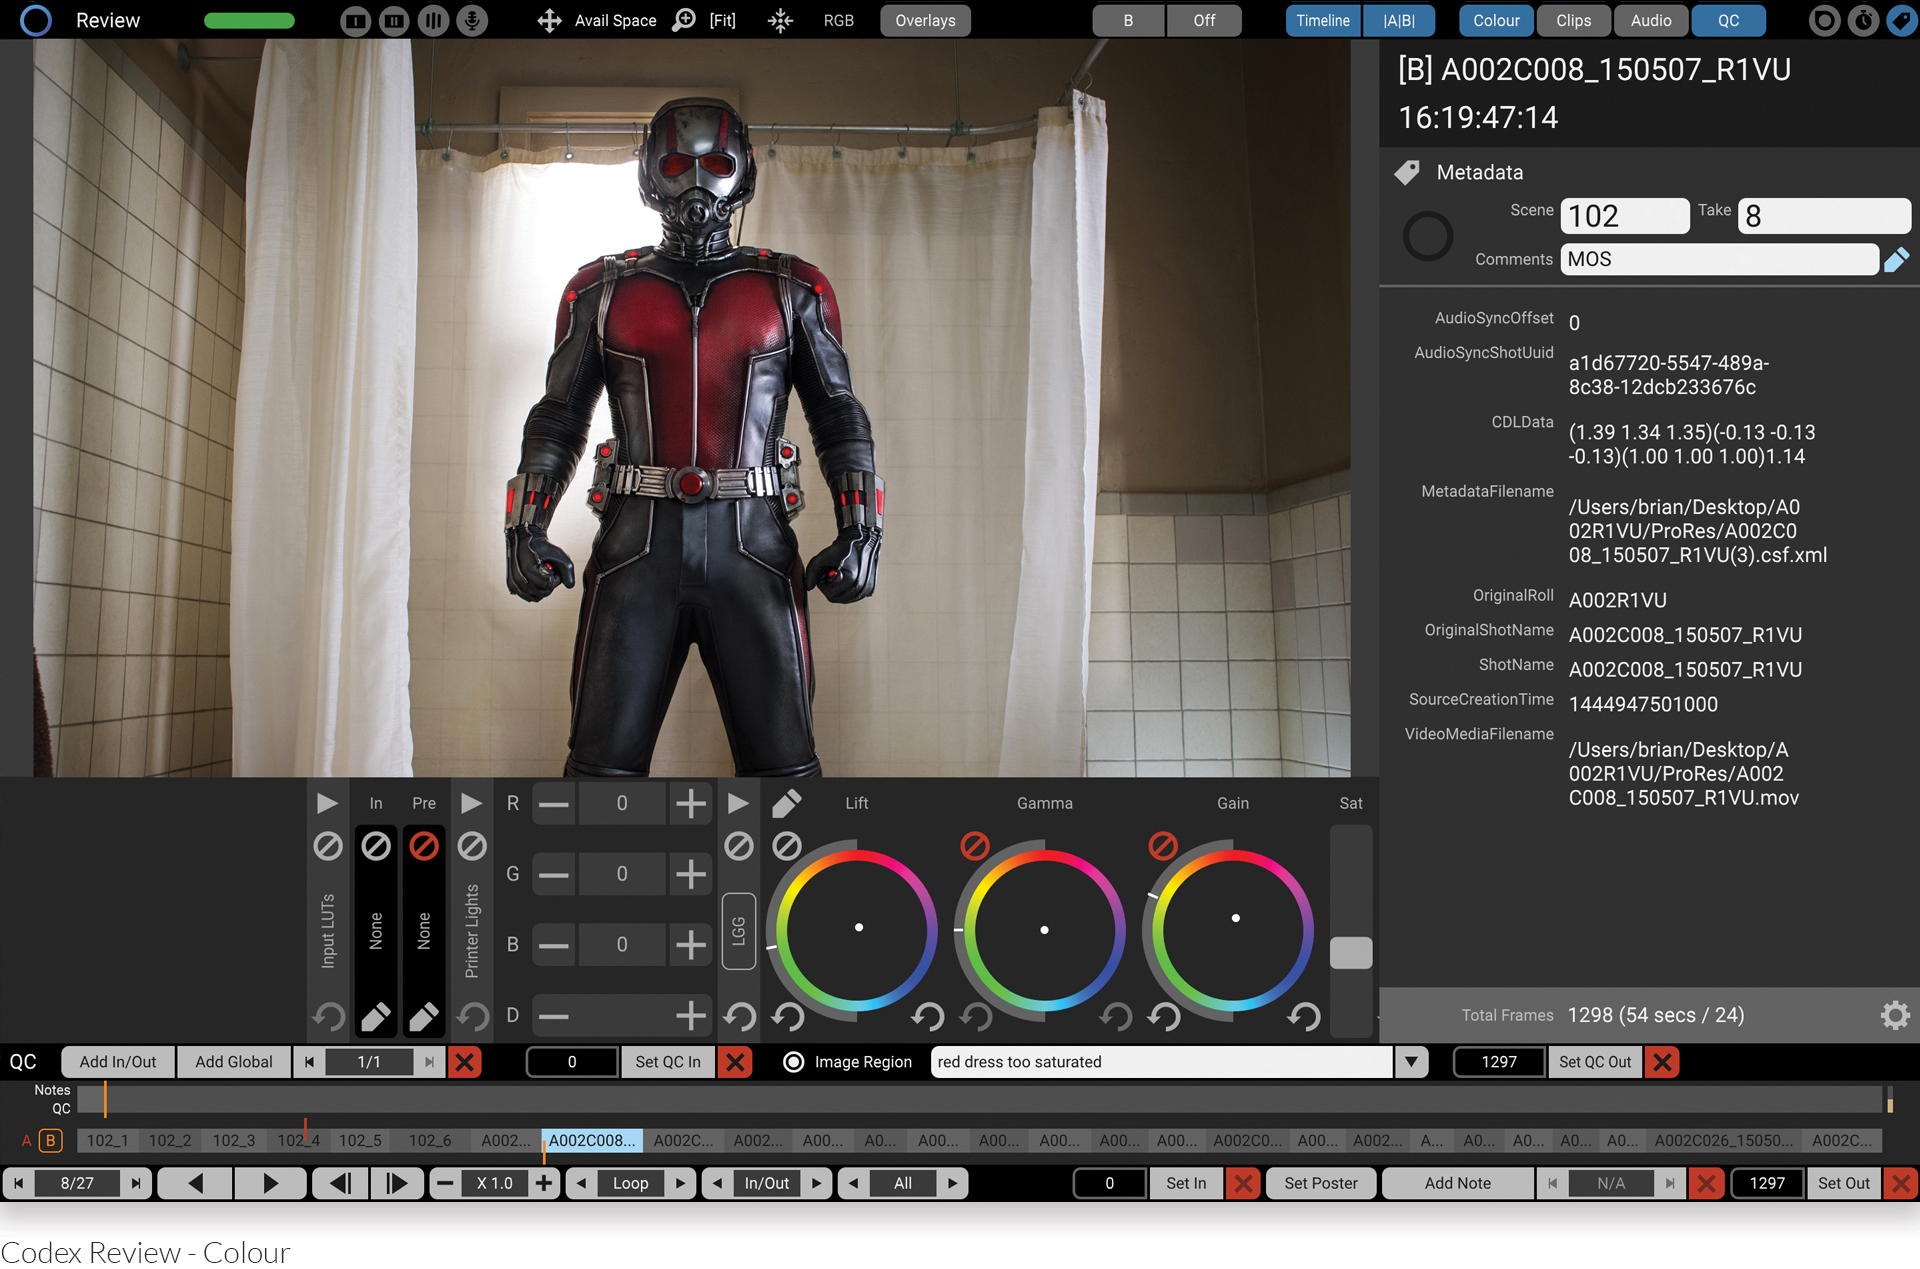Click the pan move arrows icon

(x=549, y=20)
